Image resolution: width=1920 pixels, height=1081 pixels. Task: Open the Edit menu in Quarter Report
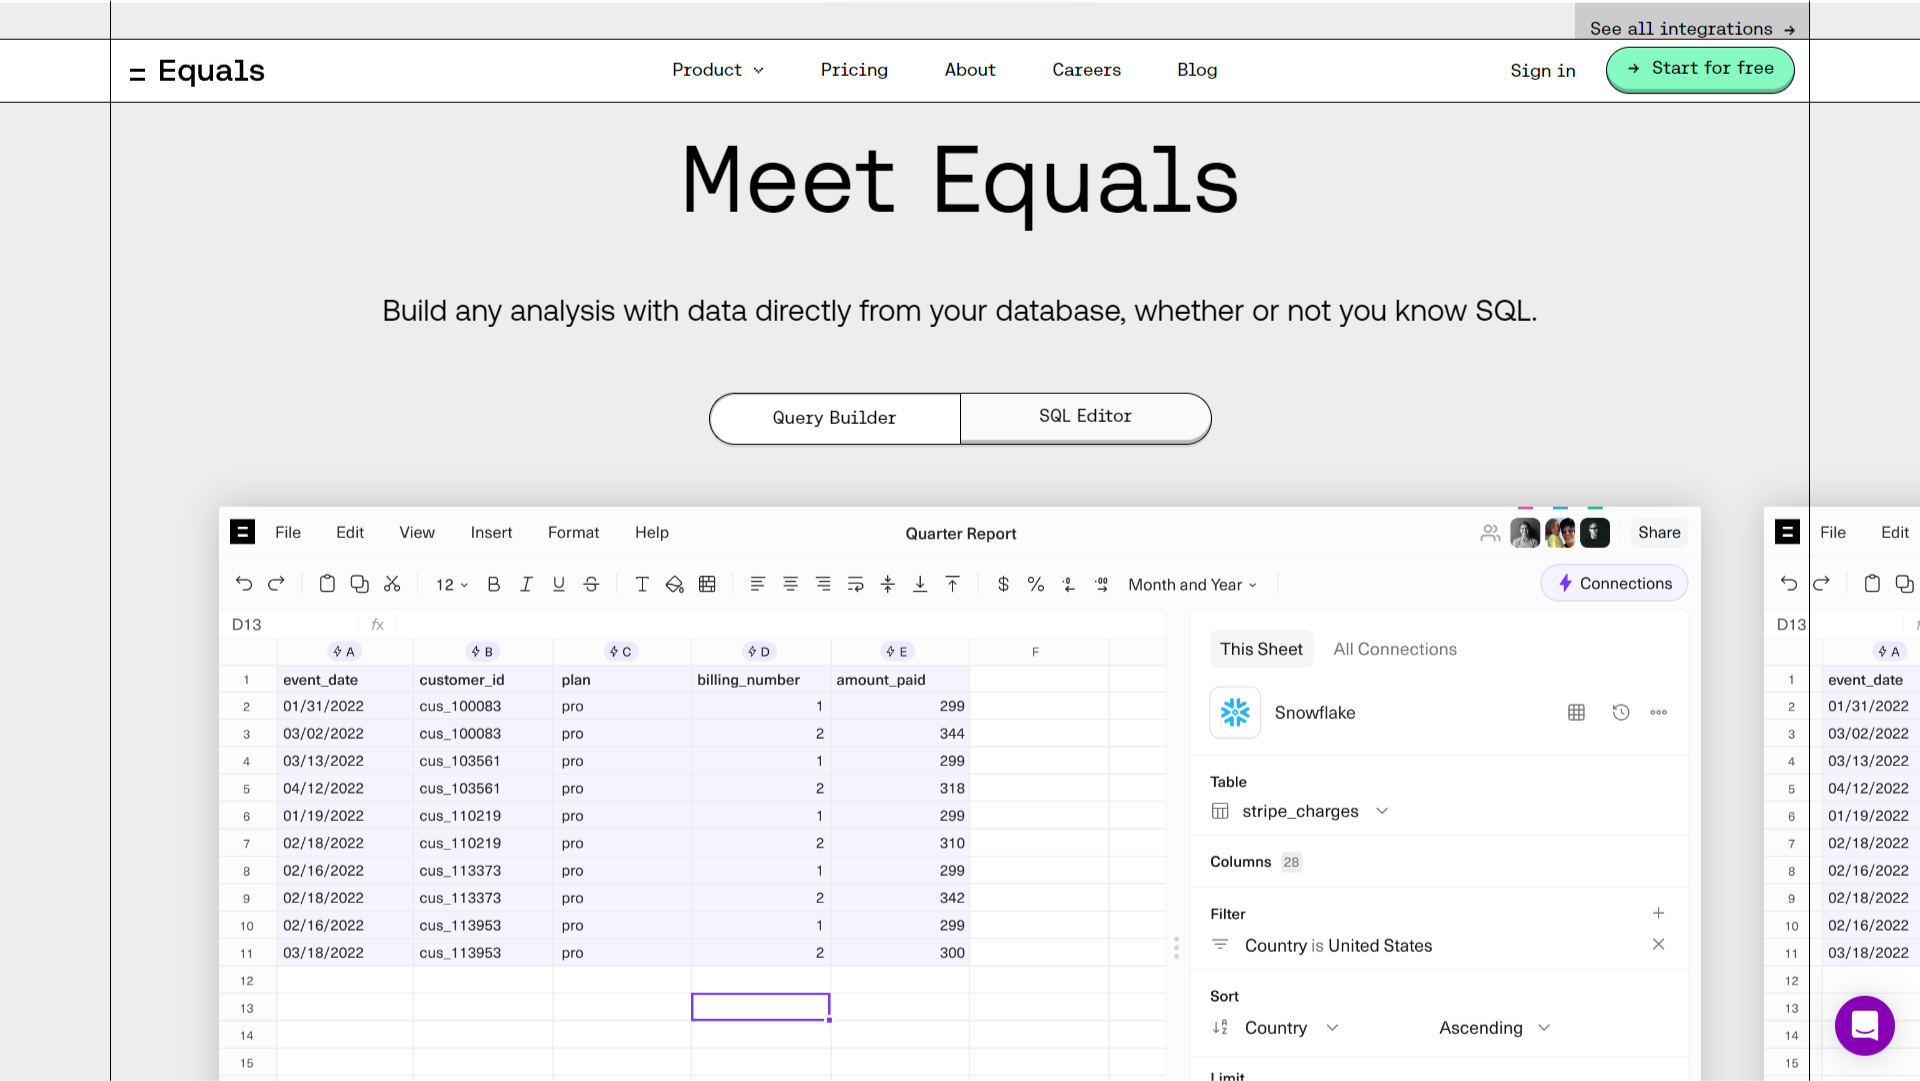click(x=350, y=533)
